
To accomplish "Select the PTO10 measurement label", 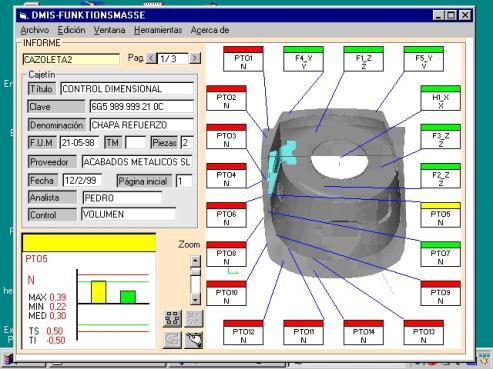I will coord(226,293).
